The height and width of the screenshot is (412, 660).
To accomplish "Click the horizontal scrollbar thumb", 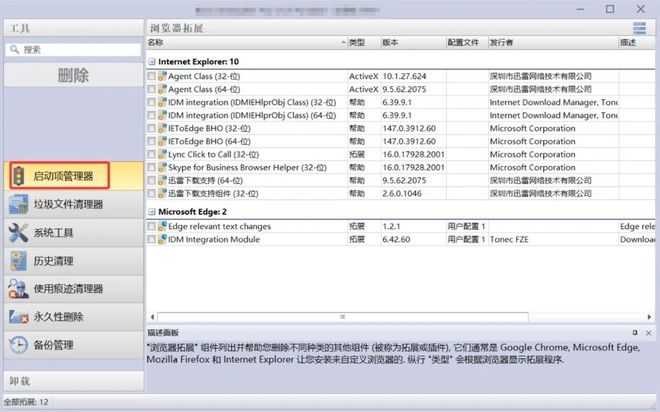I will (343, 317).
